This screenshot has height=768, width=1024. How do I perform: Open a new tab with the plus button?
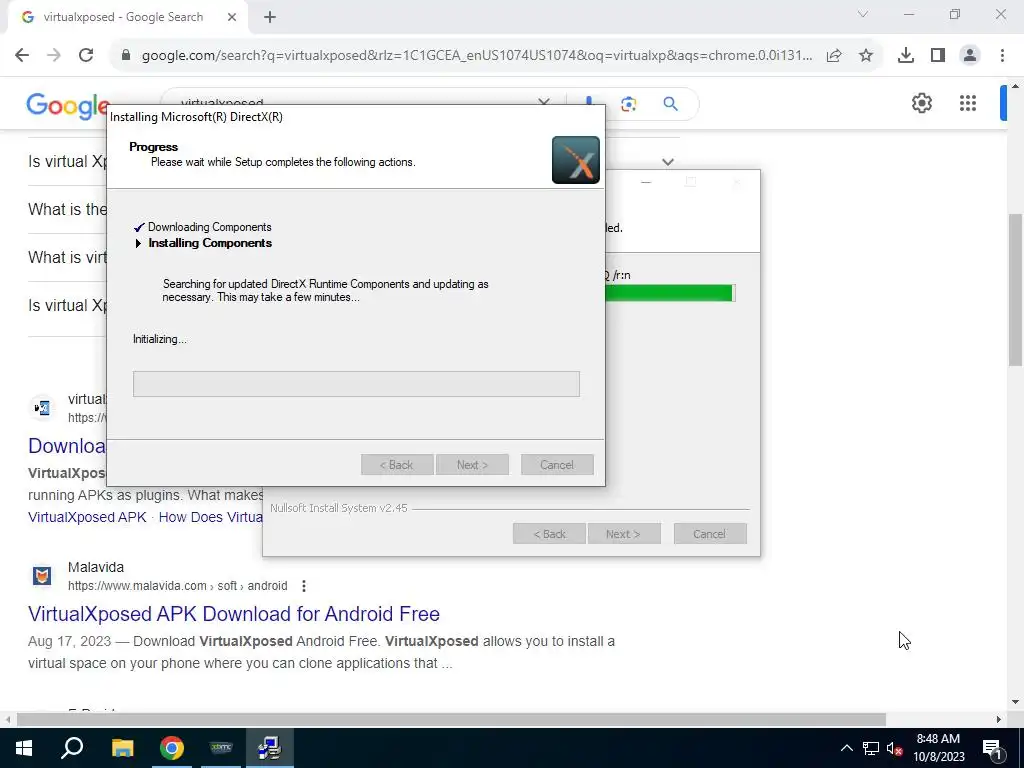click(270, 18)
